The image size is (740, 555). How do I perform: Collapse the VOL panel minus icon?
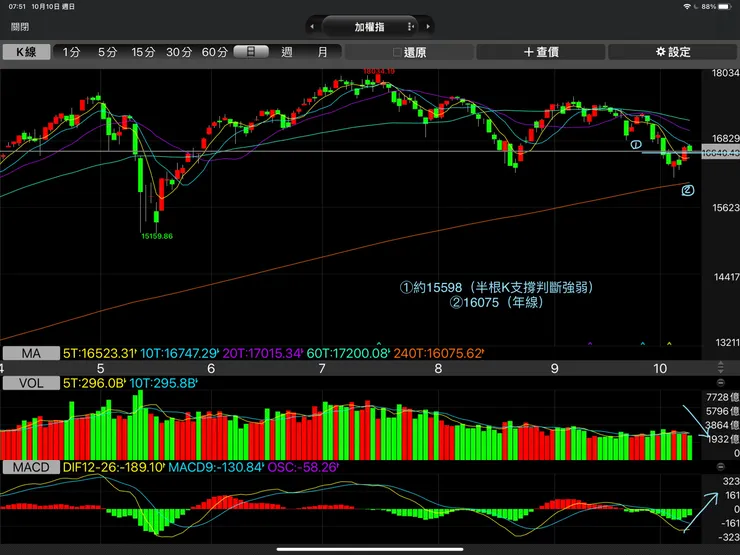click(721, 383)
